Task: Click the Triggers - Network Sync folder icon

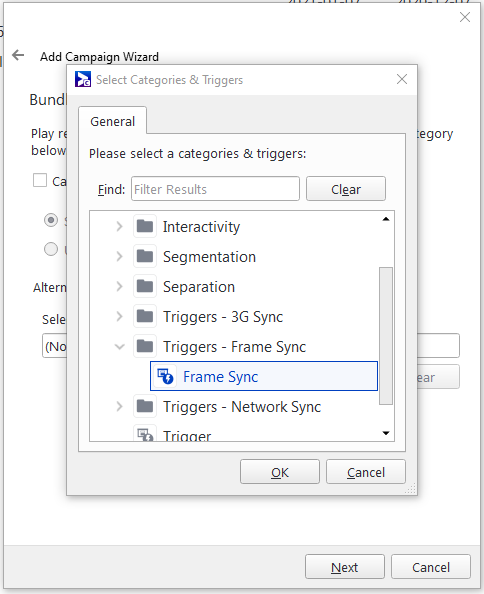Action: coord(145,406)
